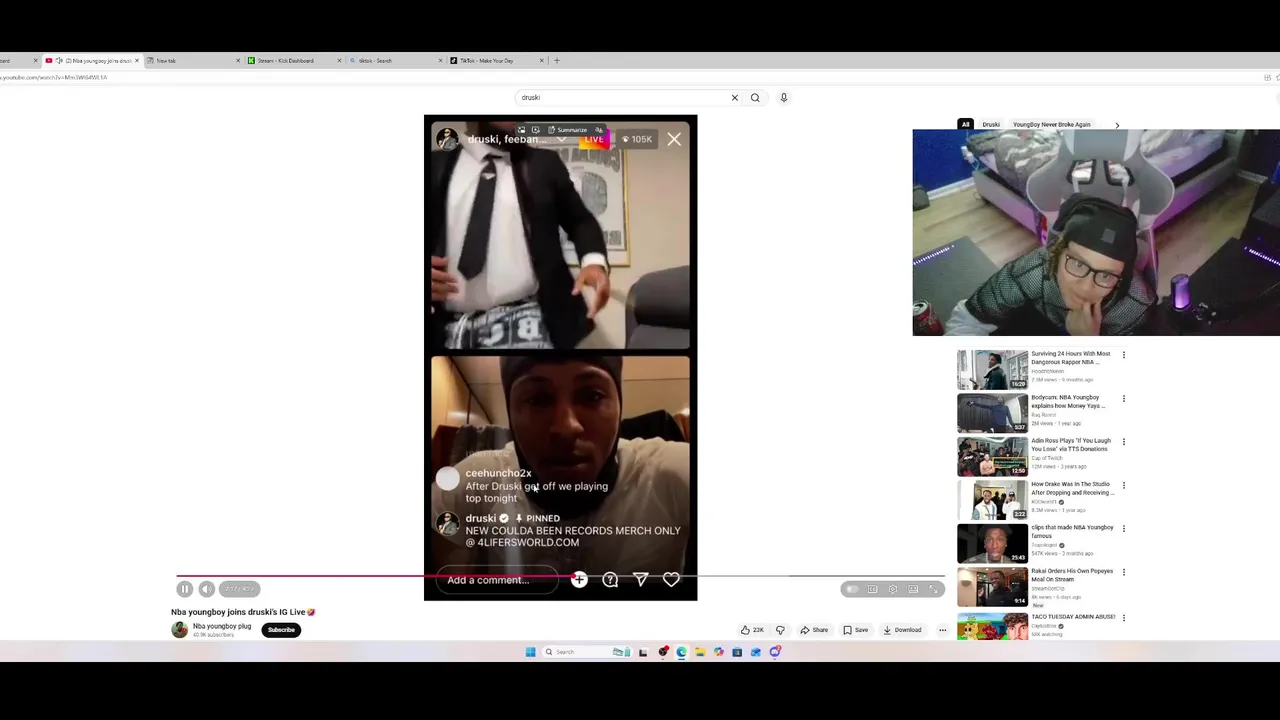
Task: Open the player settings gear
Action: click(x=893, y=589)
